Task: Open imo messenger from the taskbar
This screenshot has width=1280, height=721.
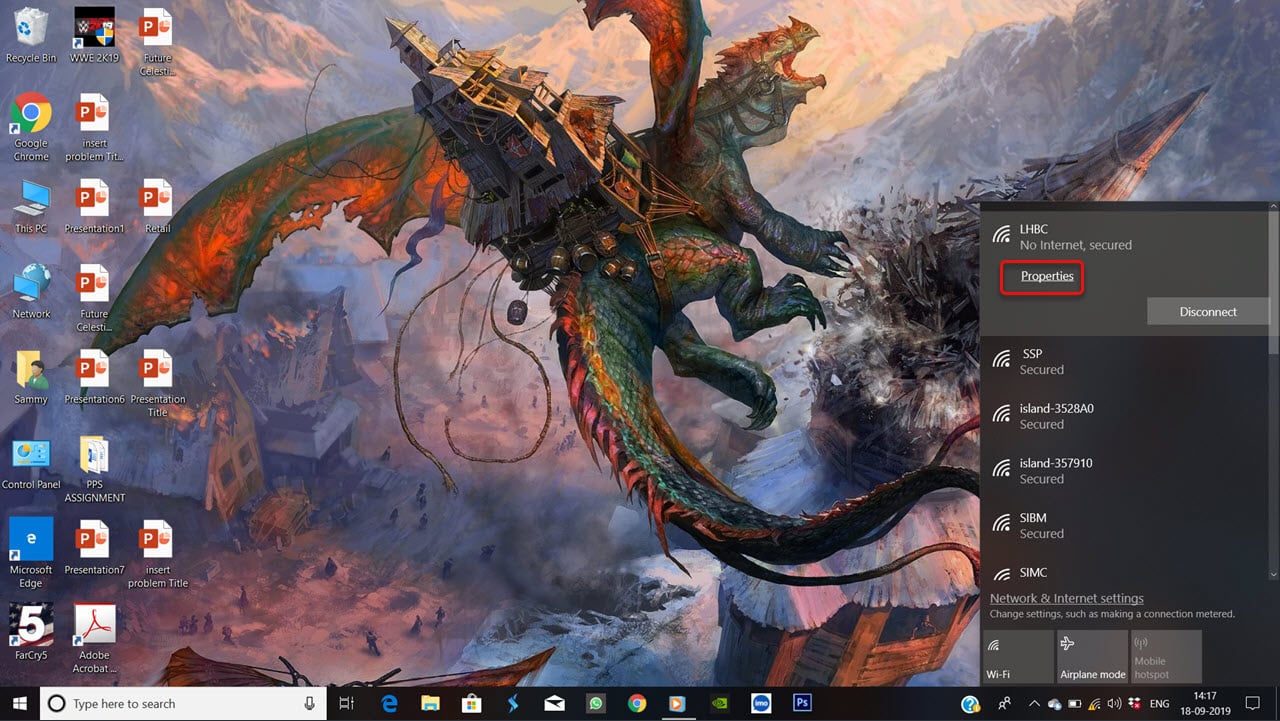Action: click(x=760, y=703)
